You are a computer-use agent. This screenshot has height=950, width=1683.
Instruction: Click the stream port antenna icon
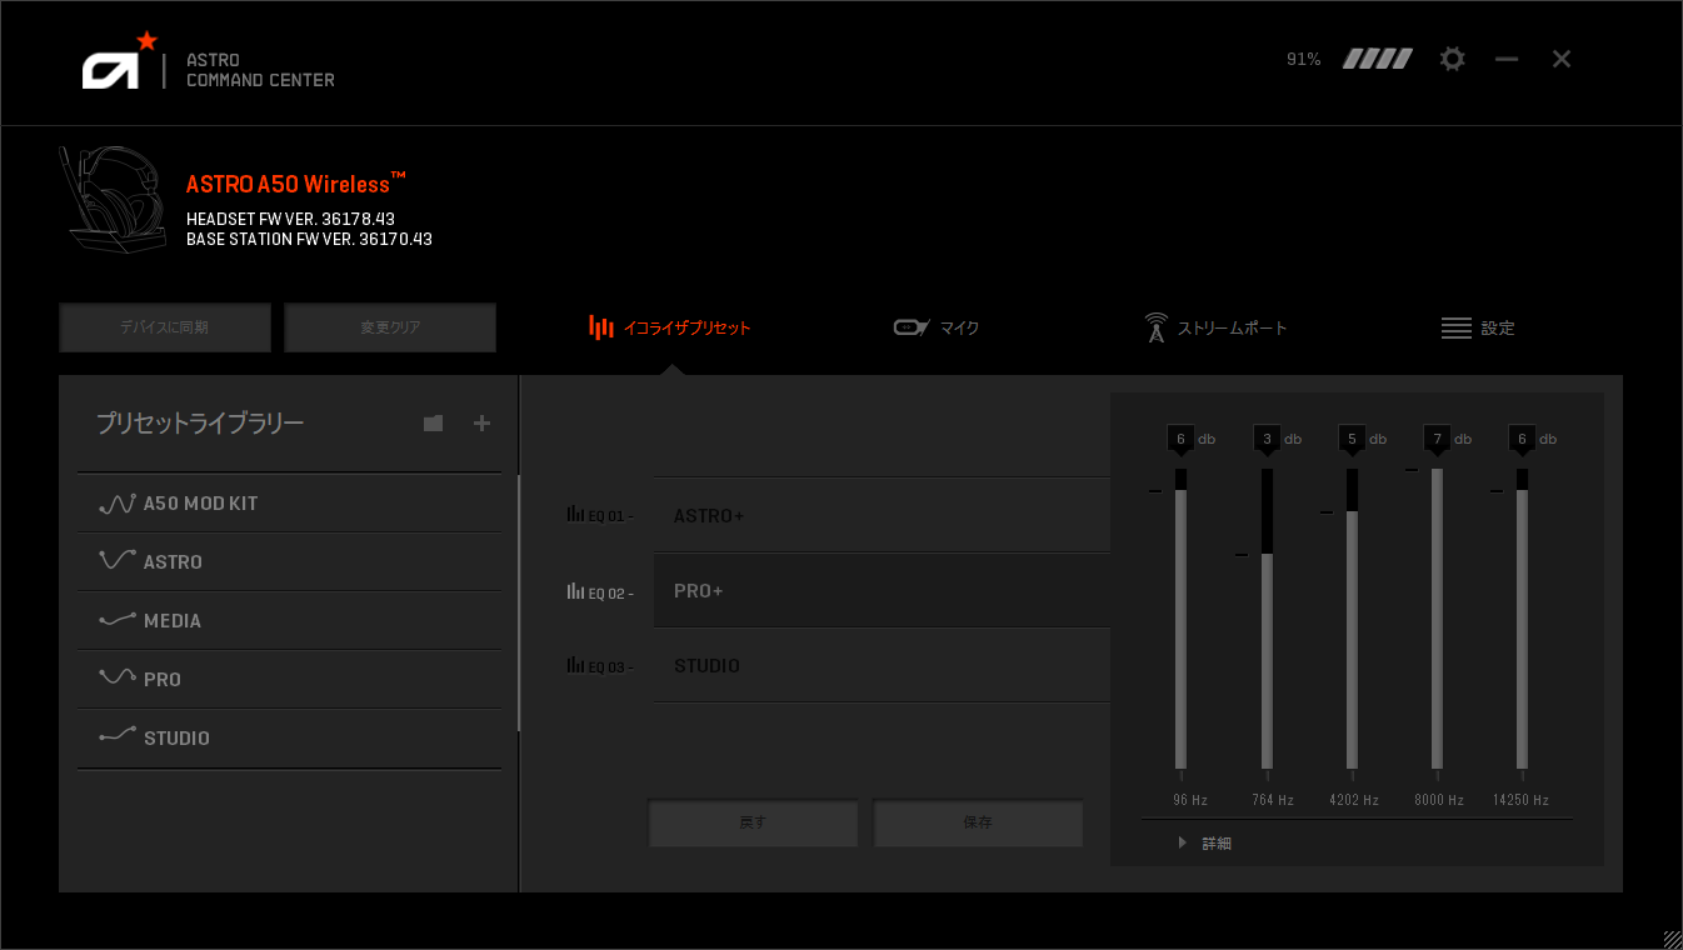(x=1156, y=327)
